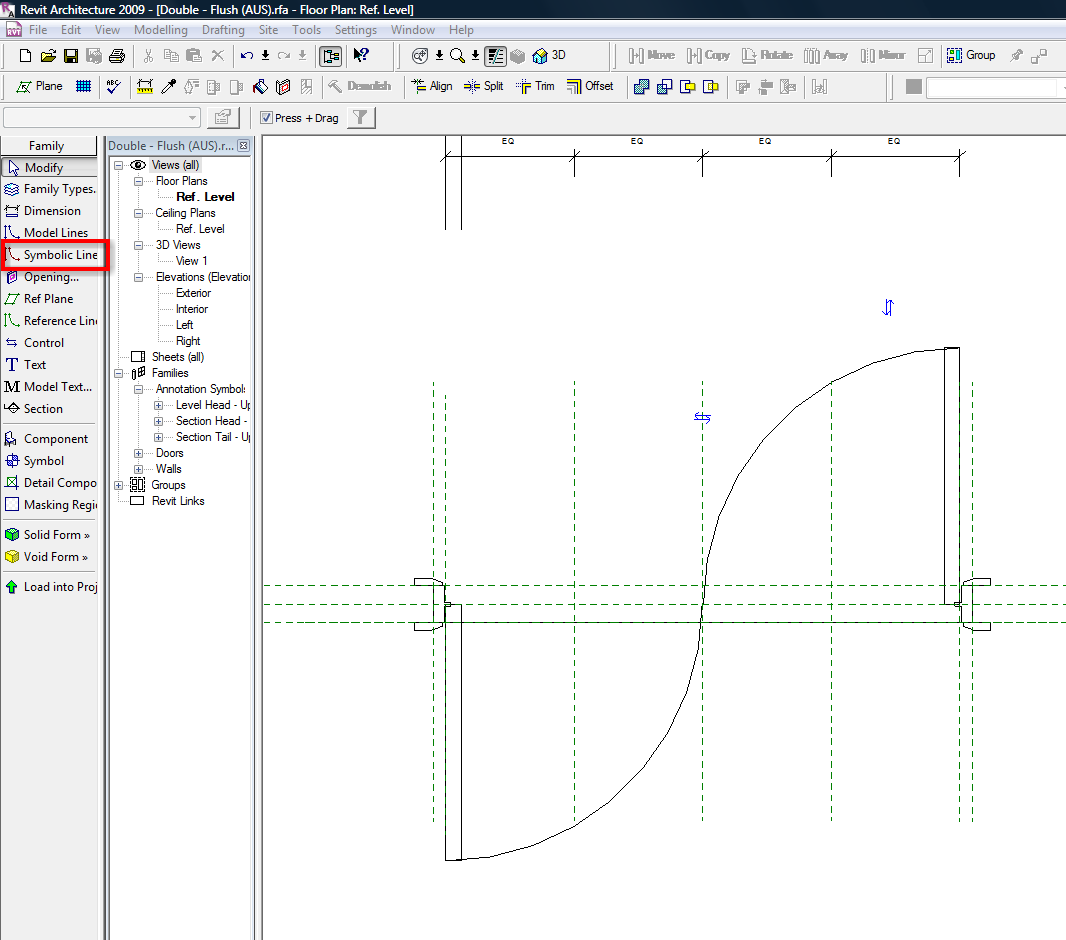The height and width of the screenshot is (940, 1066).
Task: Activate the Ref Plane tool
Action: (x=47, y=299)
